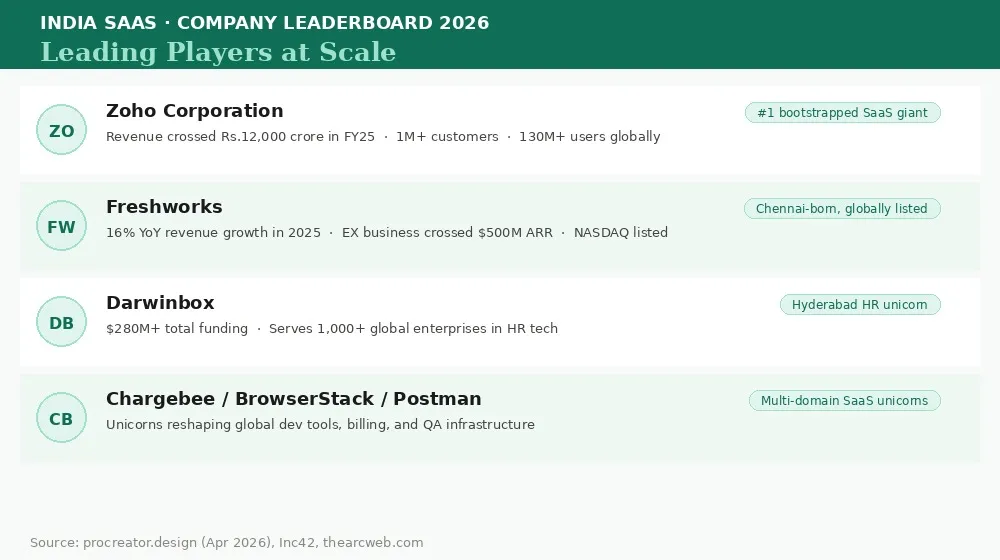Select the DB circular avatar icon
Screen dimensions: 1000x560
61,322
